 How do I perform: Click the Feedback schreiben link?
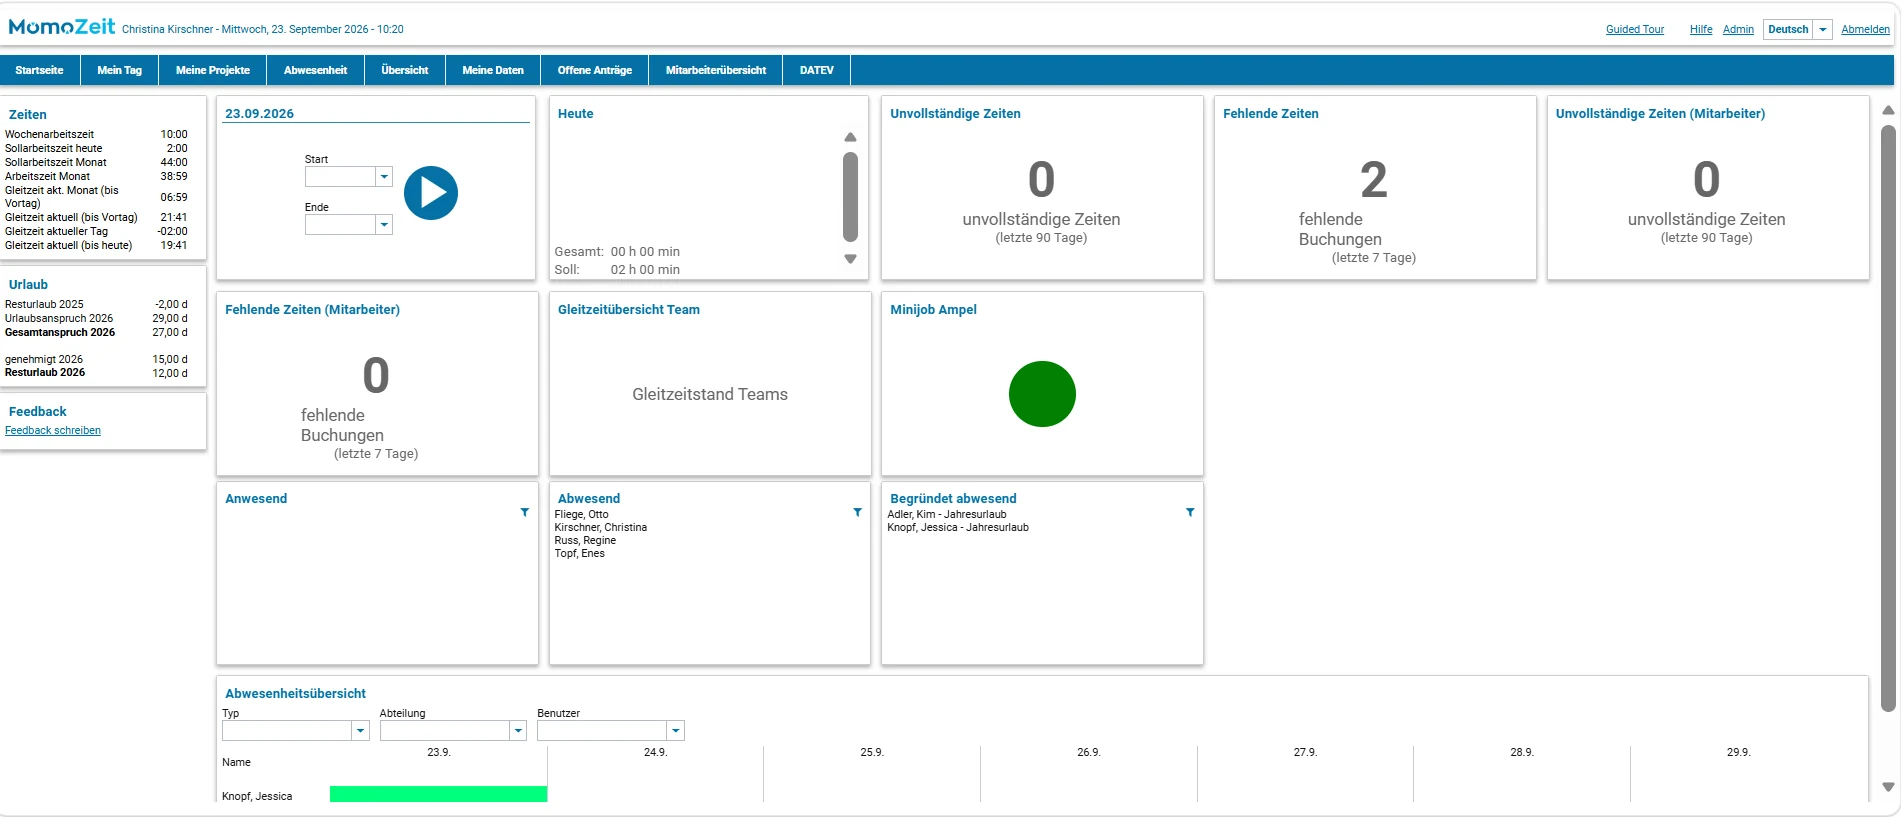pyautogui.click(x=53, y=431)
